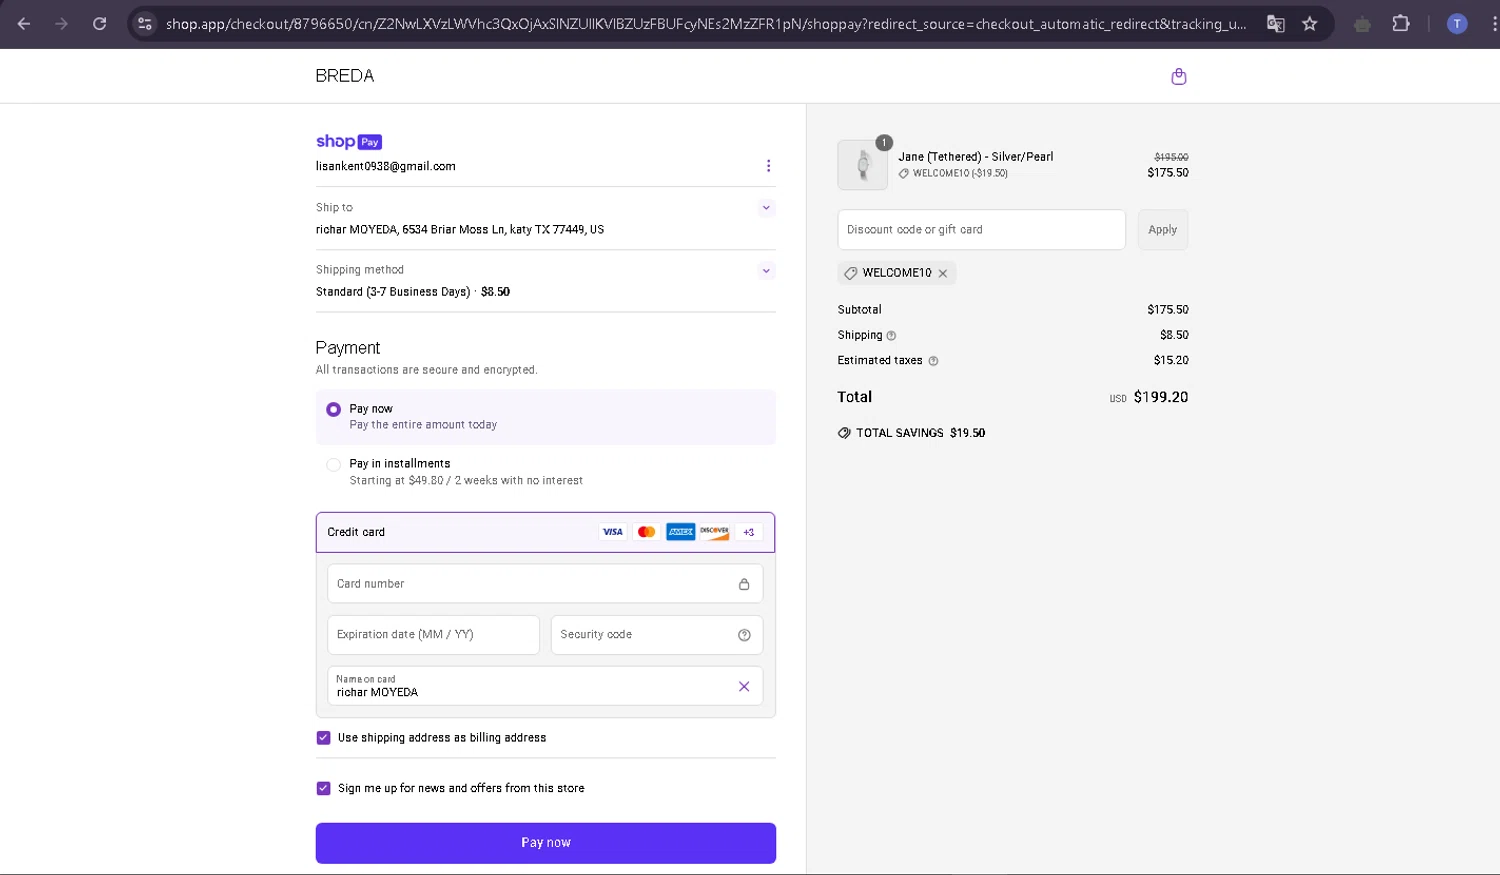The width and height of the screenshot is (1500, 875).
Task: Click the Subtotal $175.50 value
Action: click(x=1168, y=310)
